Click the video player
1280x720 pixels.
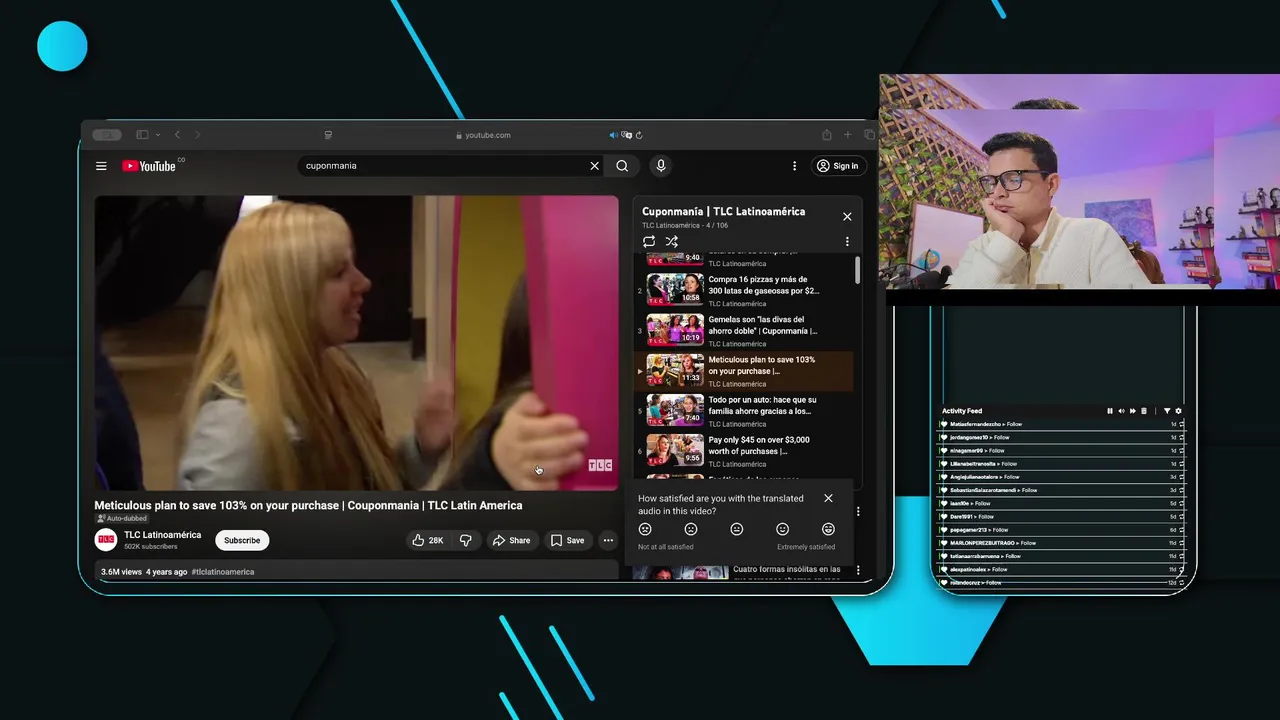[357, 343]
